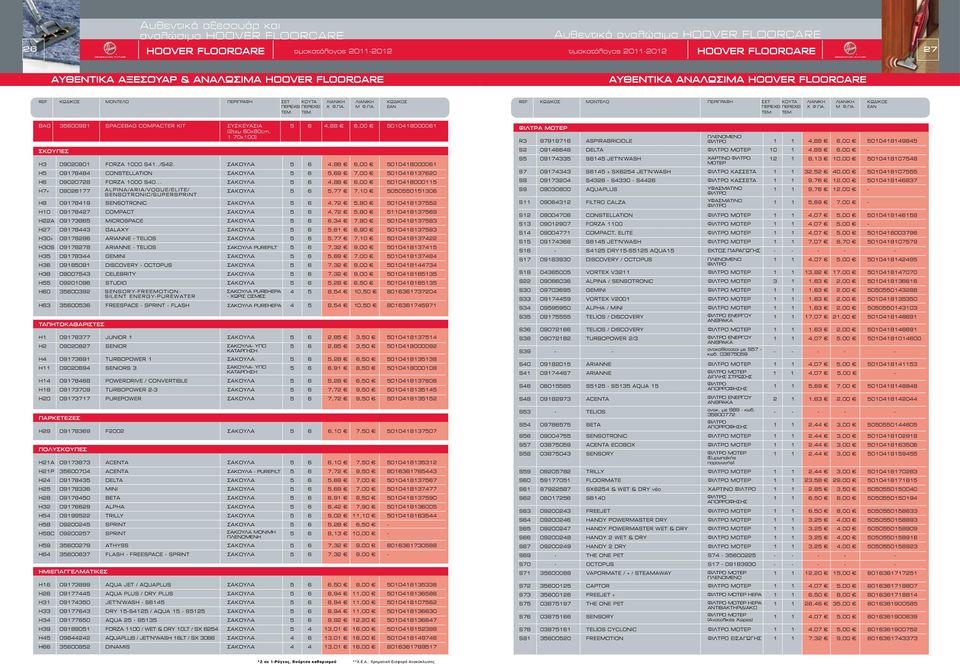
Task: Click the ΜΟΝΤΕΛΟ column header on the right page
Action: (597, 102)
